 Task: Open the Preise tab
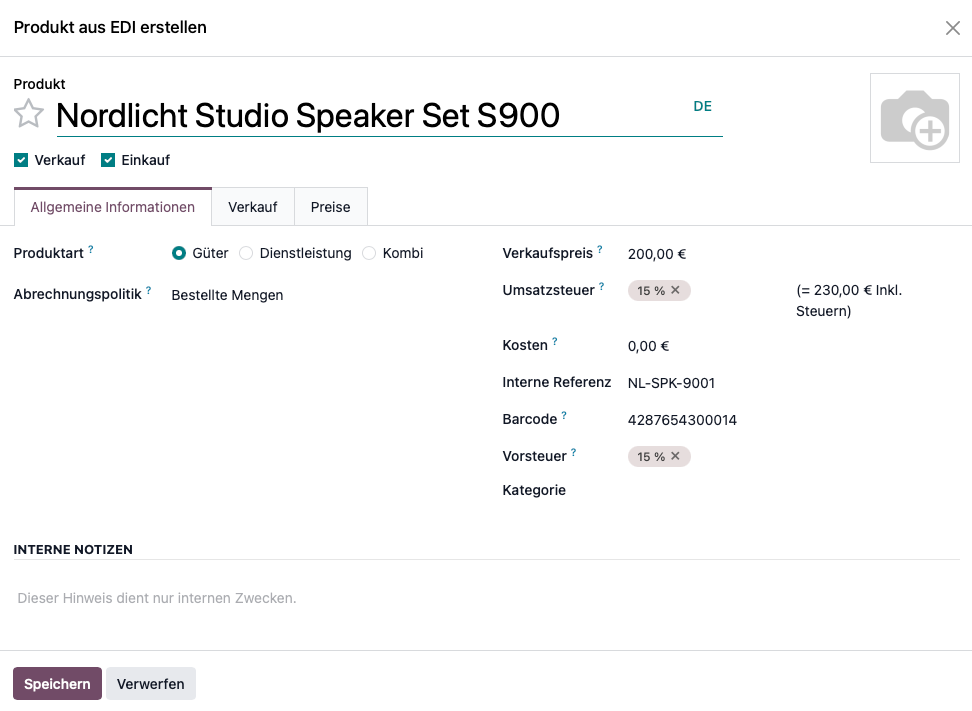(330, 206)
